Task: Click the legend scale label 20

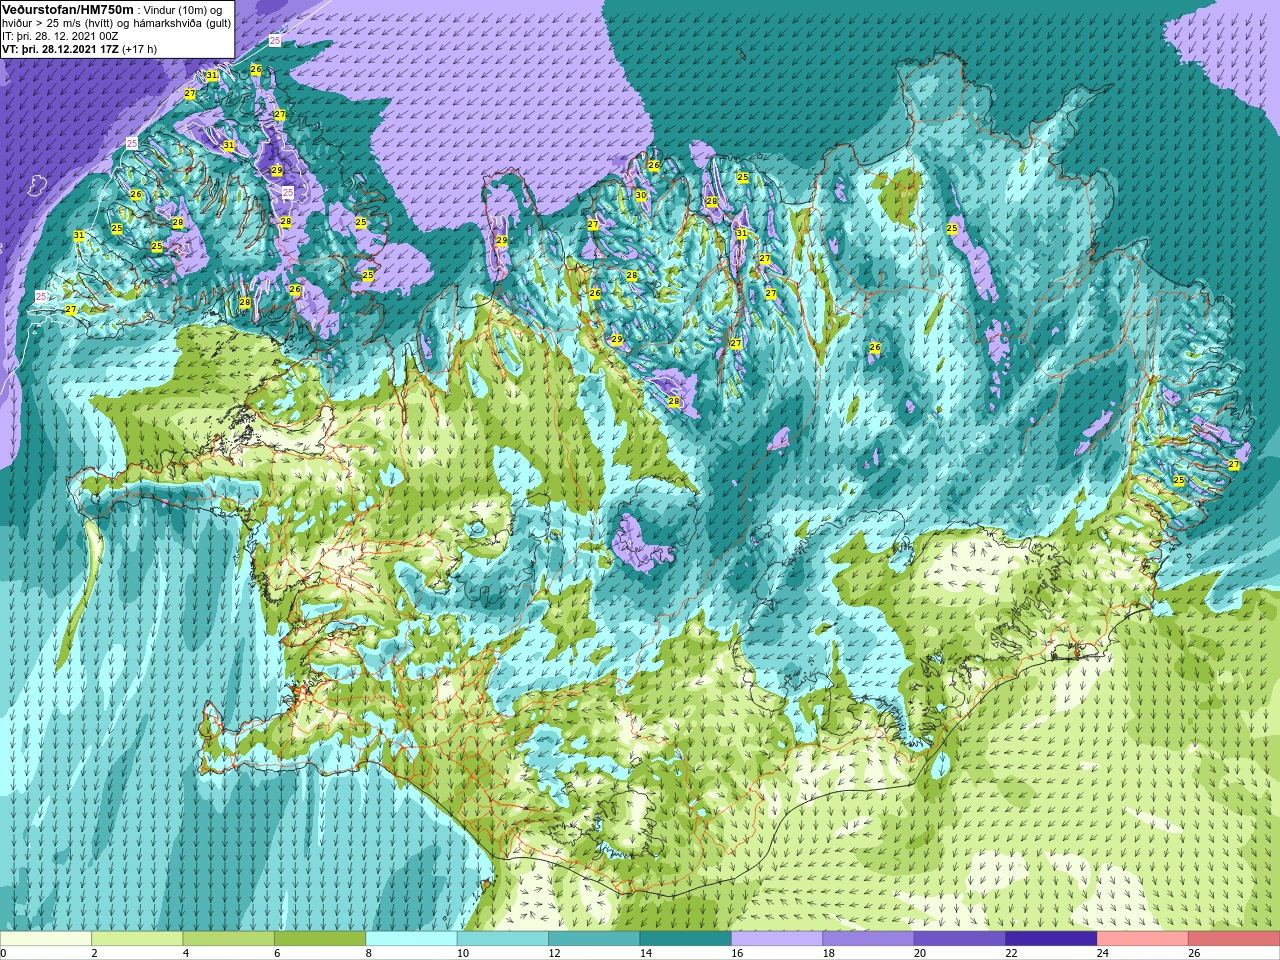Action: (920, 953)
